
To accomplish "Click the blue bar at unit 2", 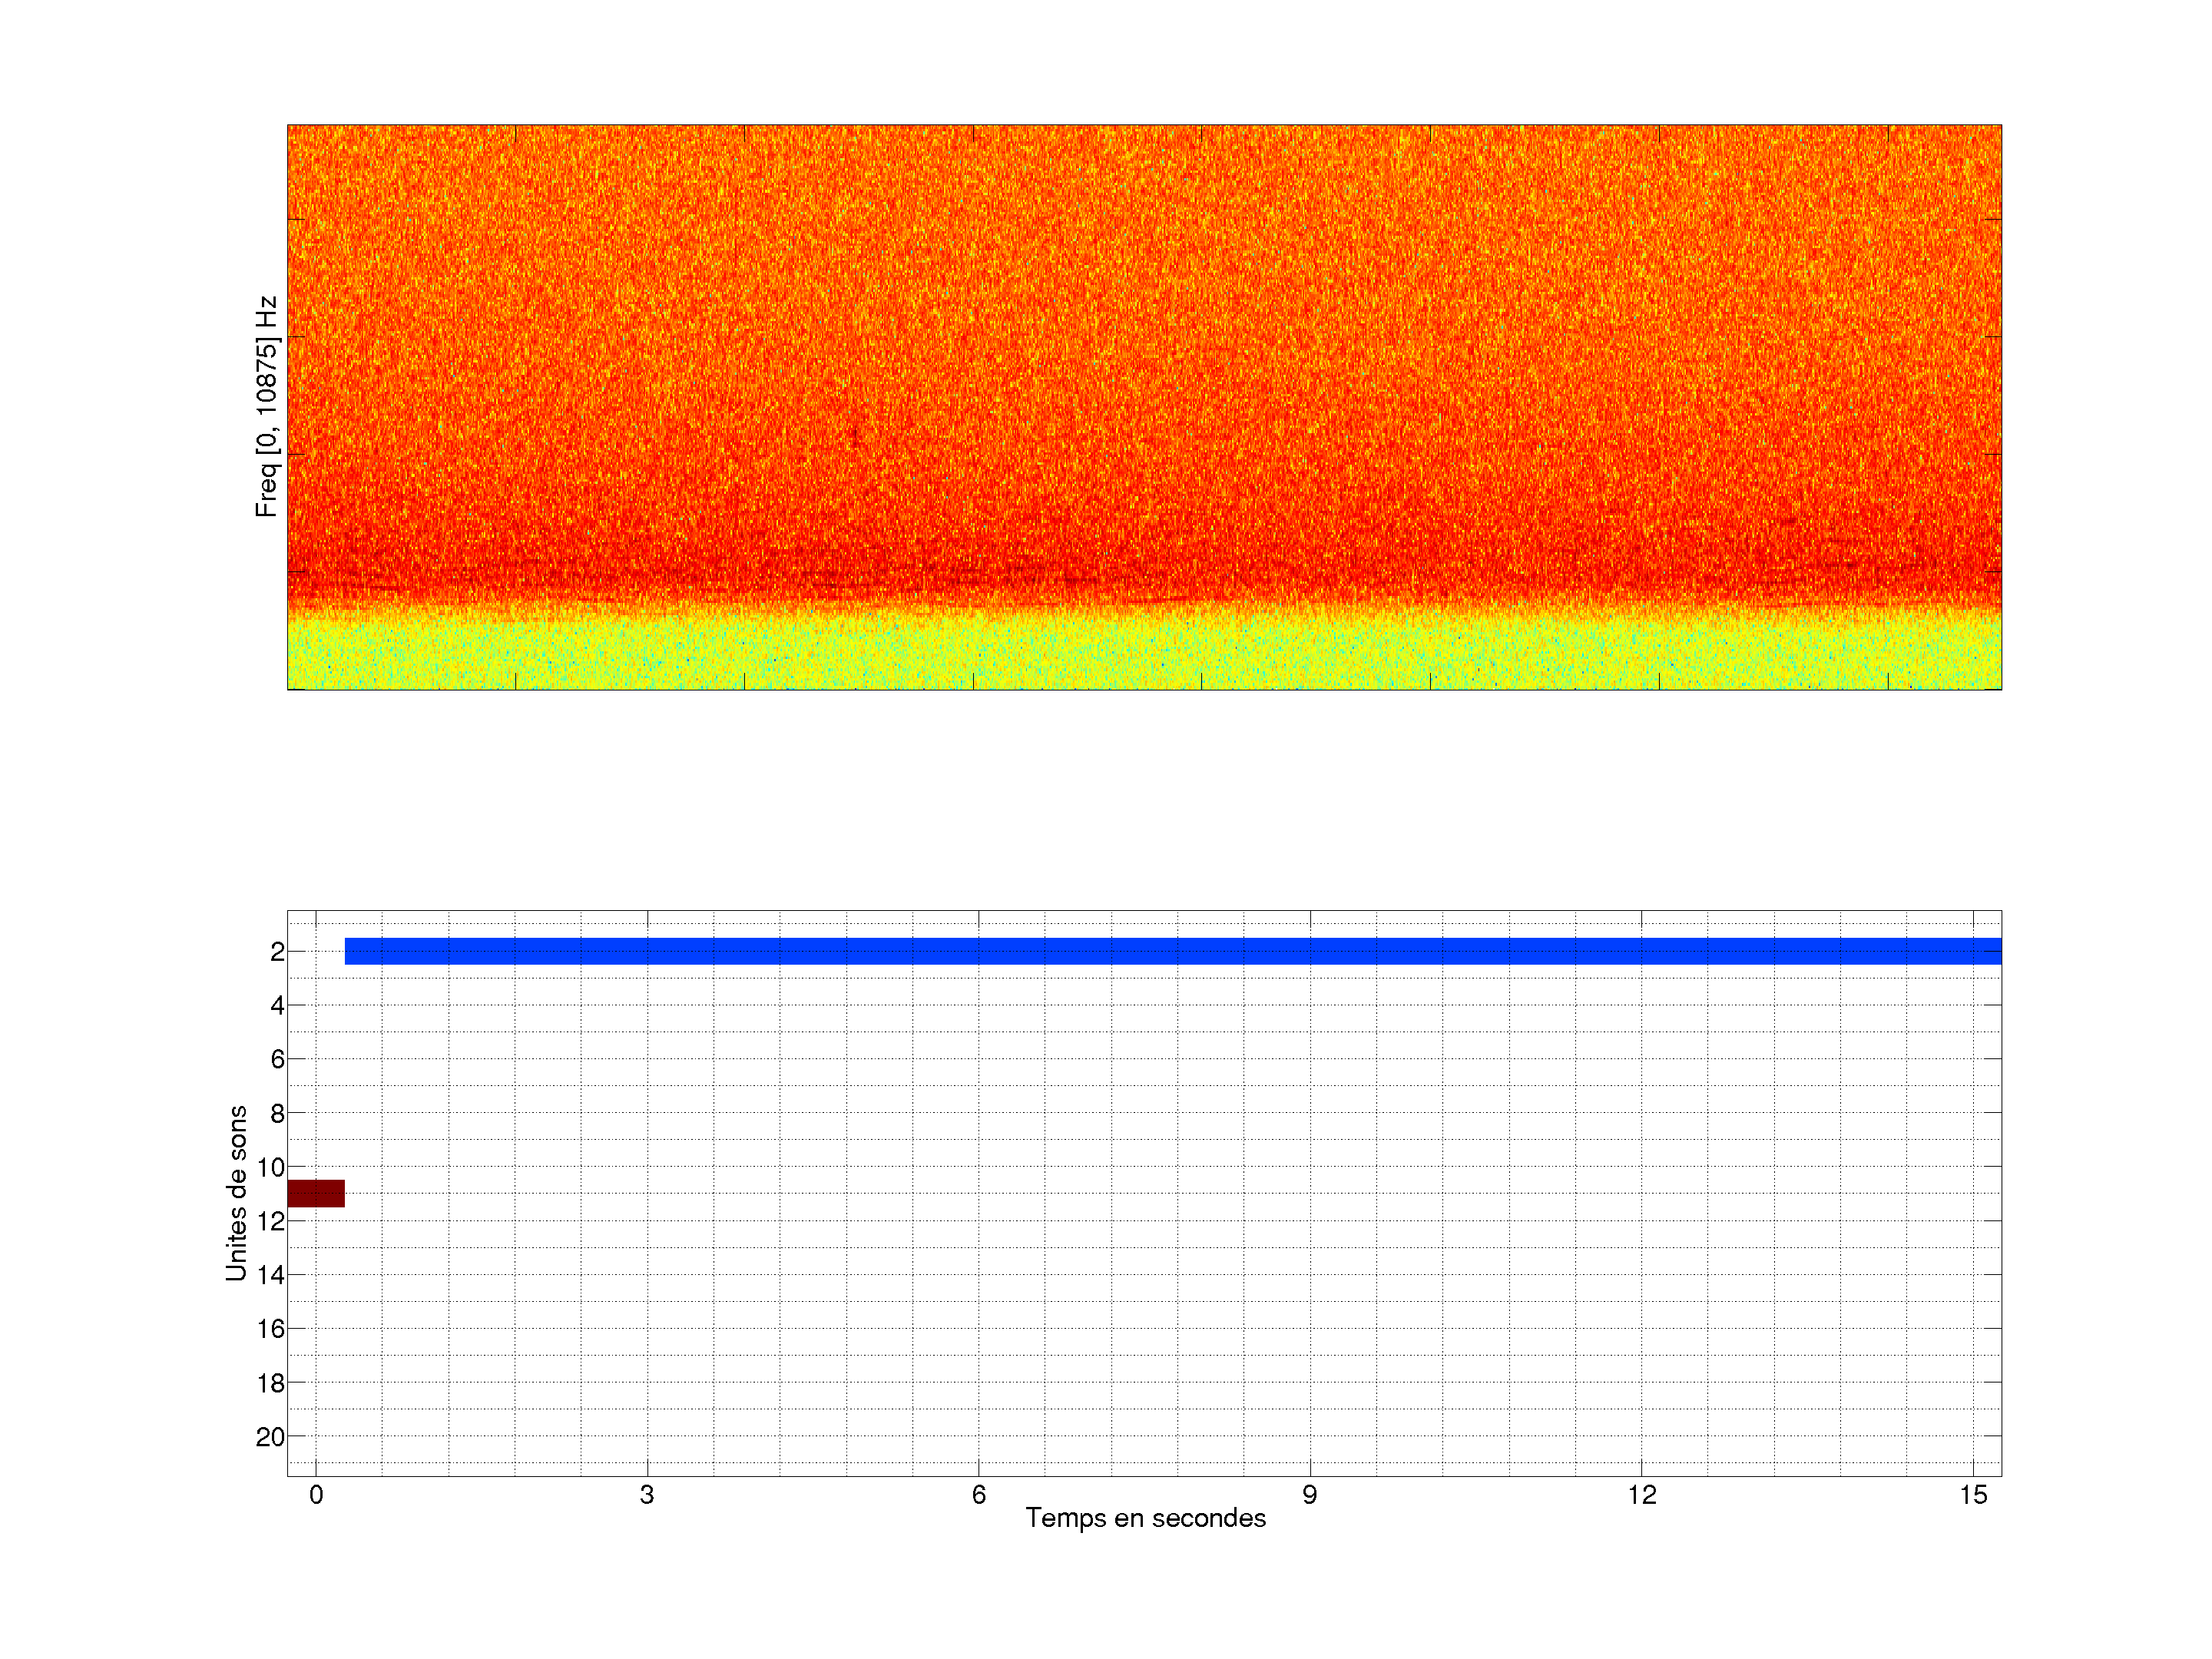I will pyautogui.click(x=1172, y=951).
